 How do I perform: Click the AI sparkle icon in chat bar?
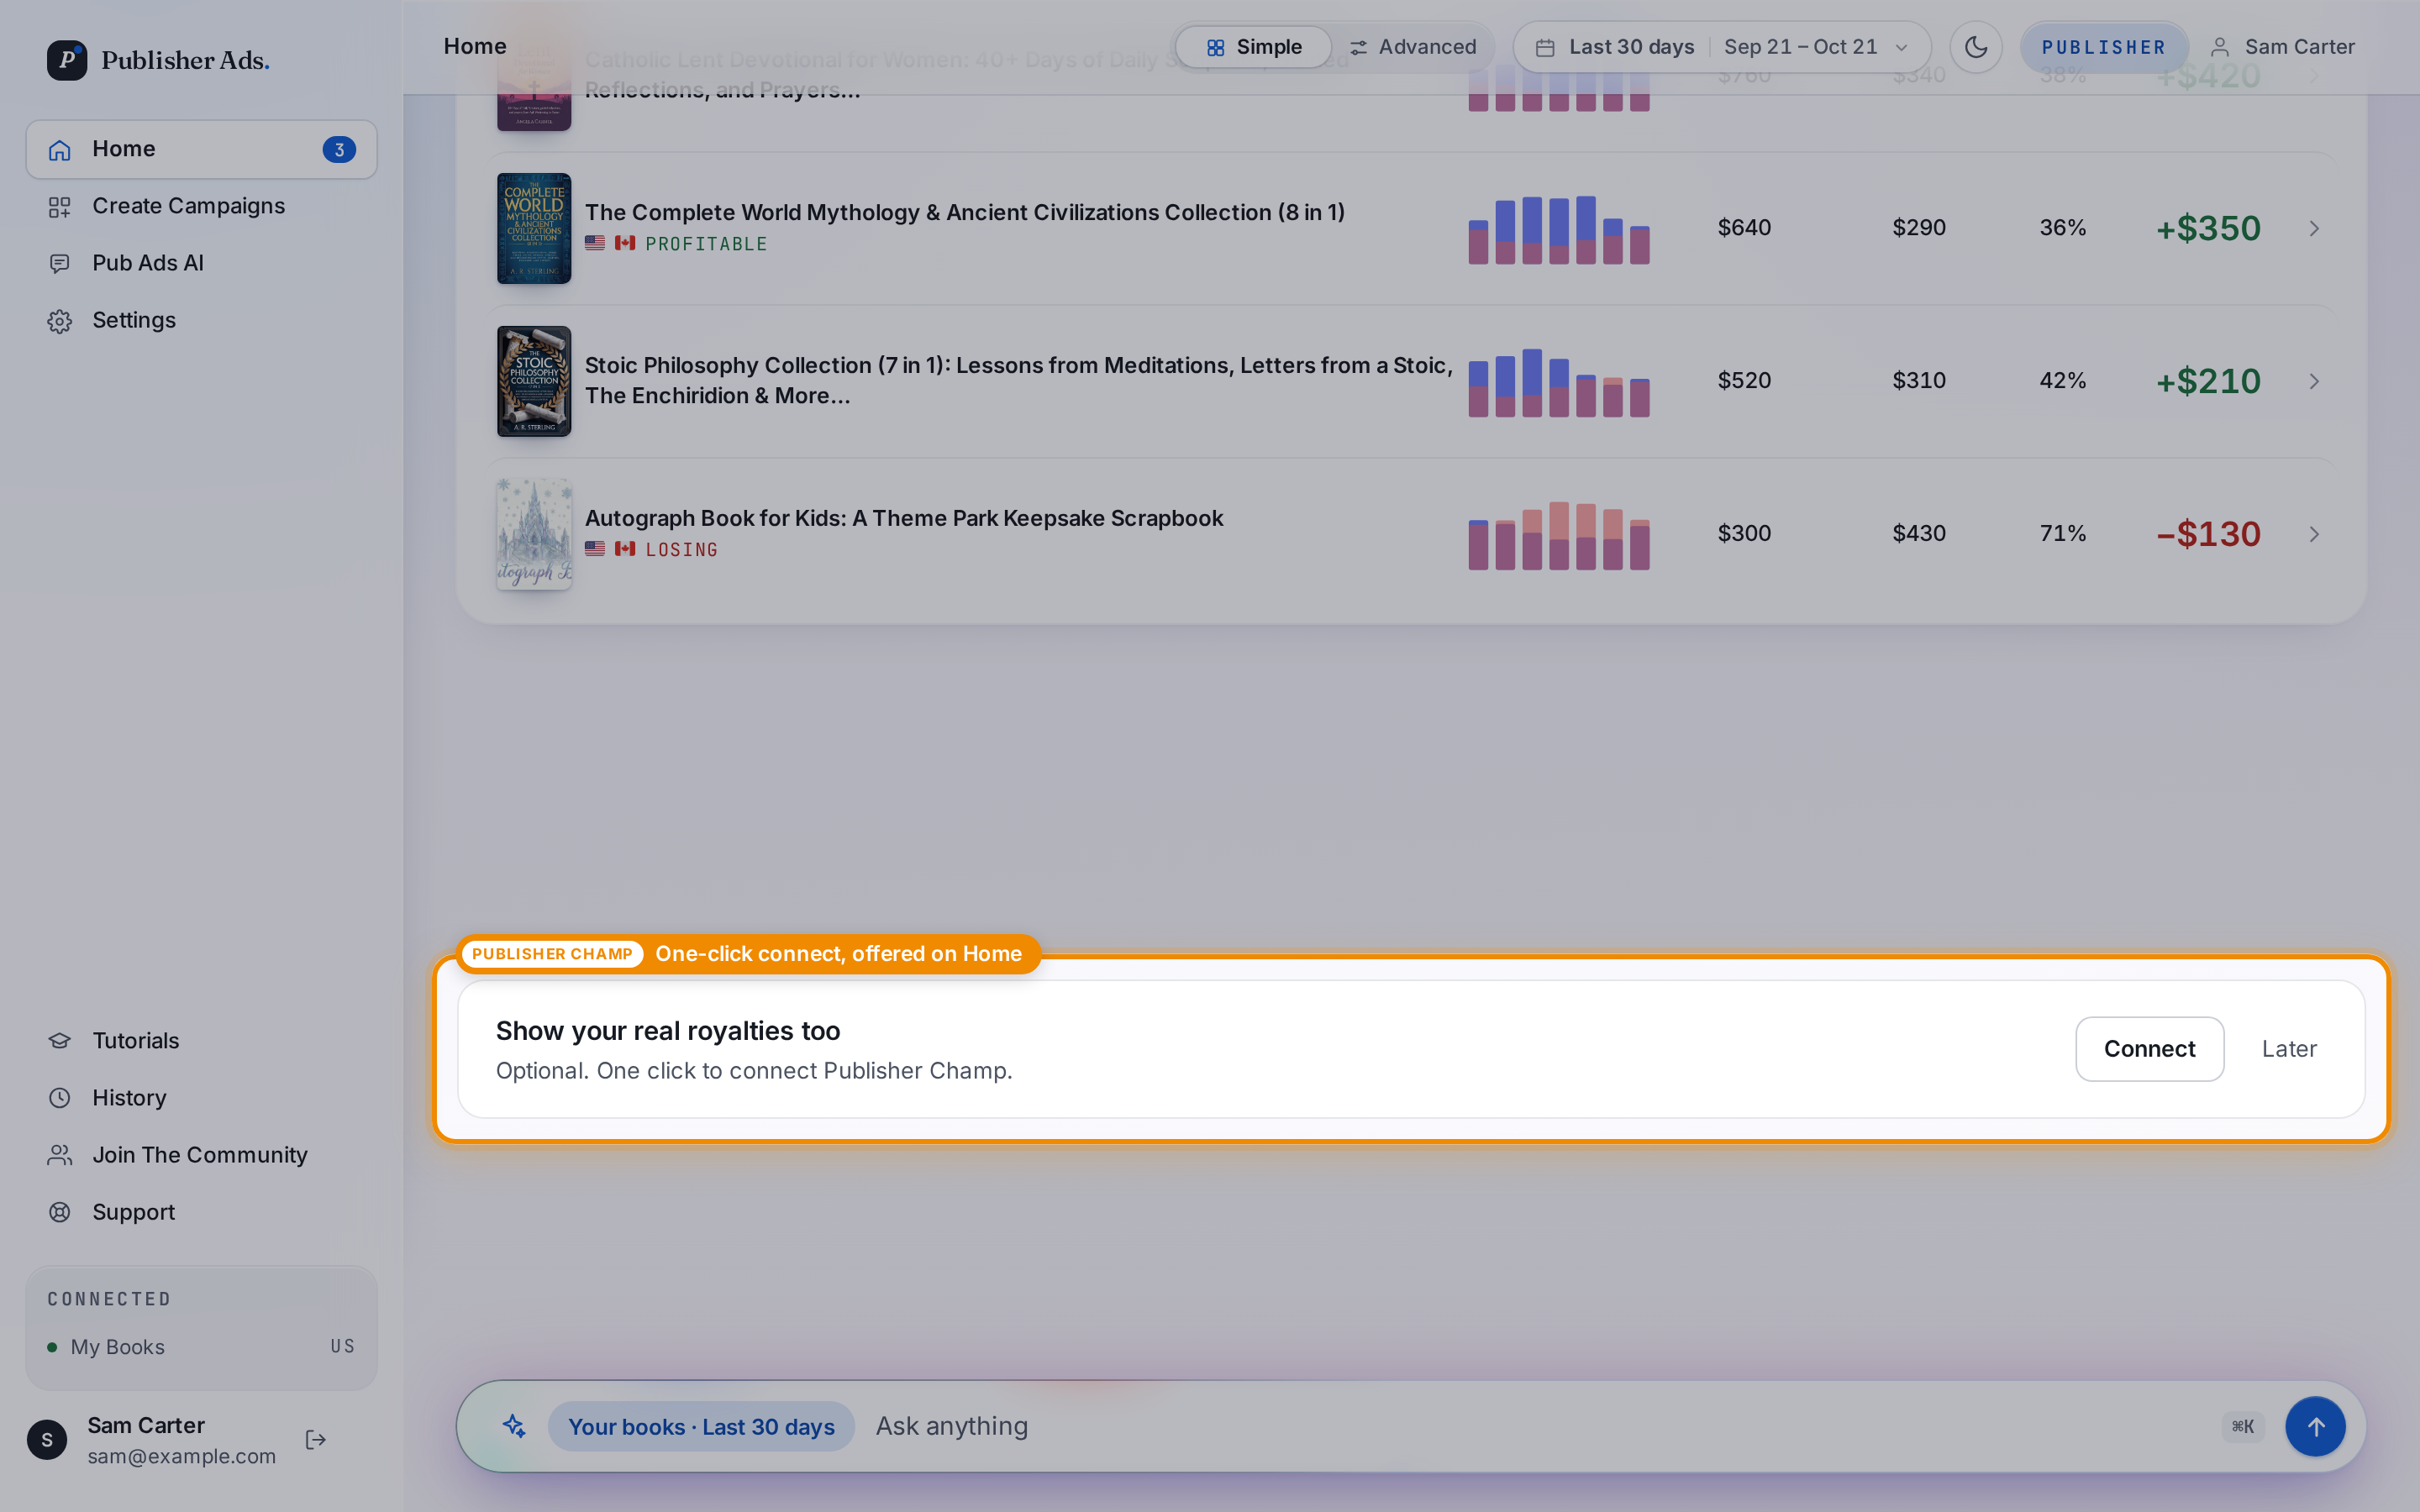(514, 1426)
